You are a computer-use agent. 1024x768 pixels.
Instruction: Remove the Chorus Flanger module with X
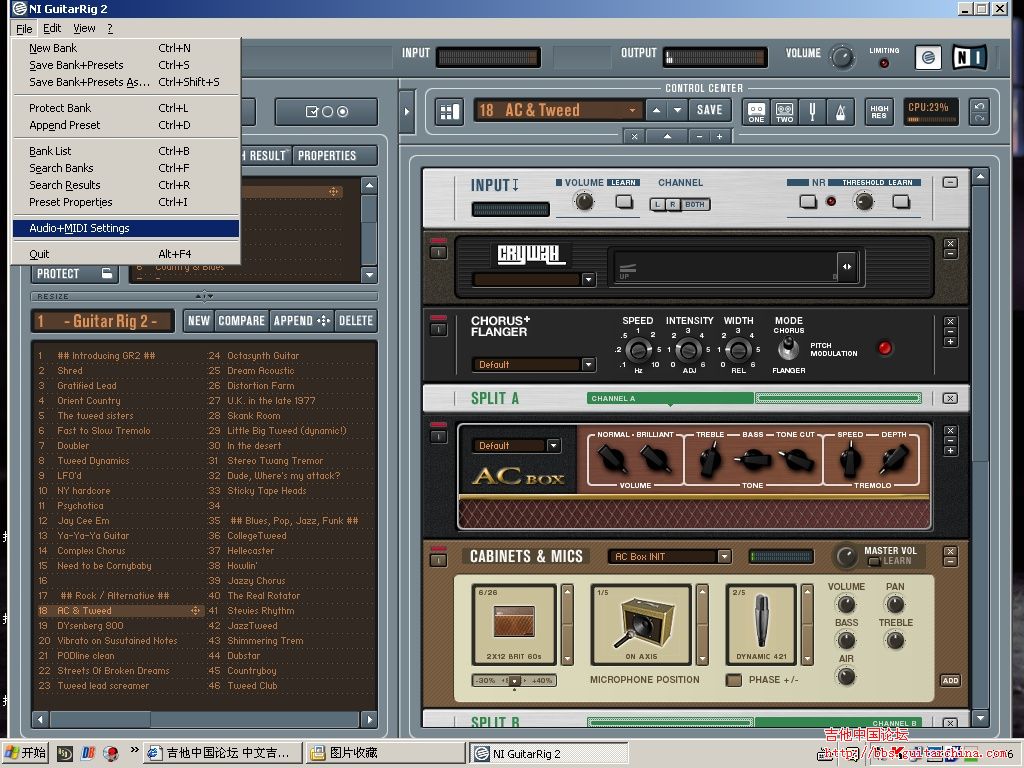[950, 322]
